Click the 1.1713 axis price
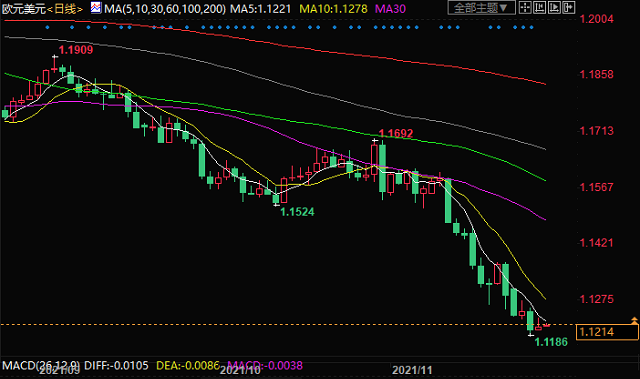Screen dimensions: 640x379 coord(596,131)
